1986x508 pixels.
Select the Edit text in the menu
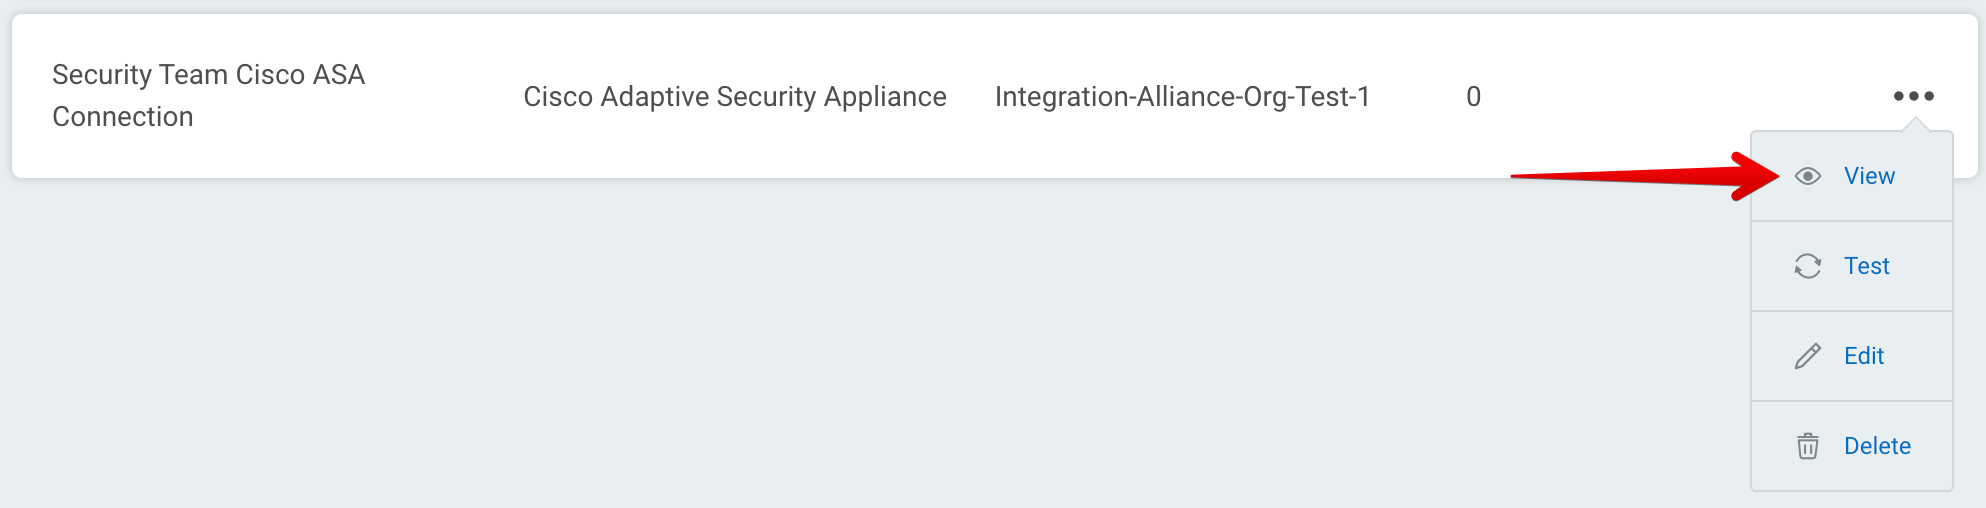1863,356
